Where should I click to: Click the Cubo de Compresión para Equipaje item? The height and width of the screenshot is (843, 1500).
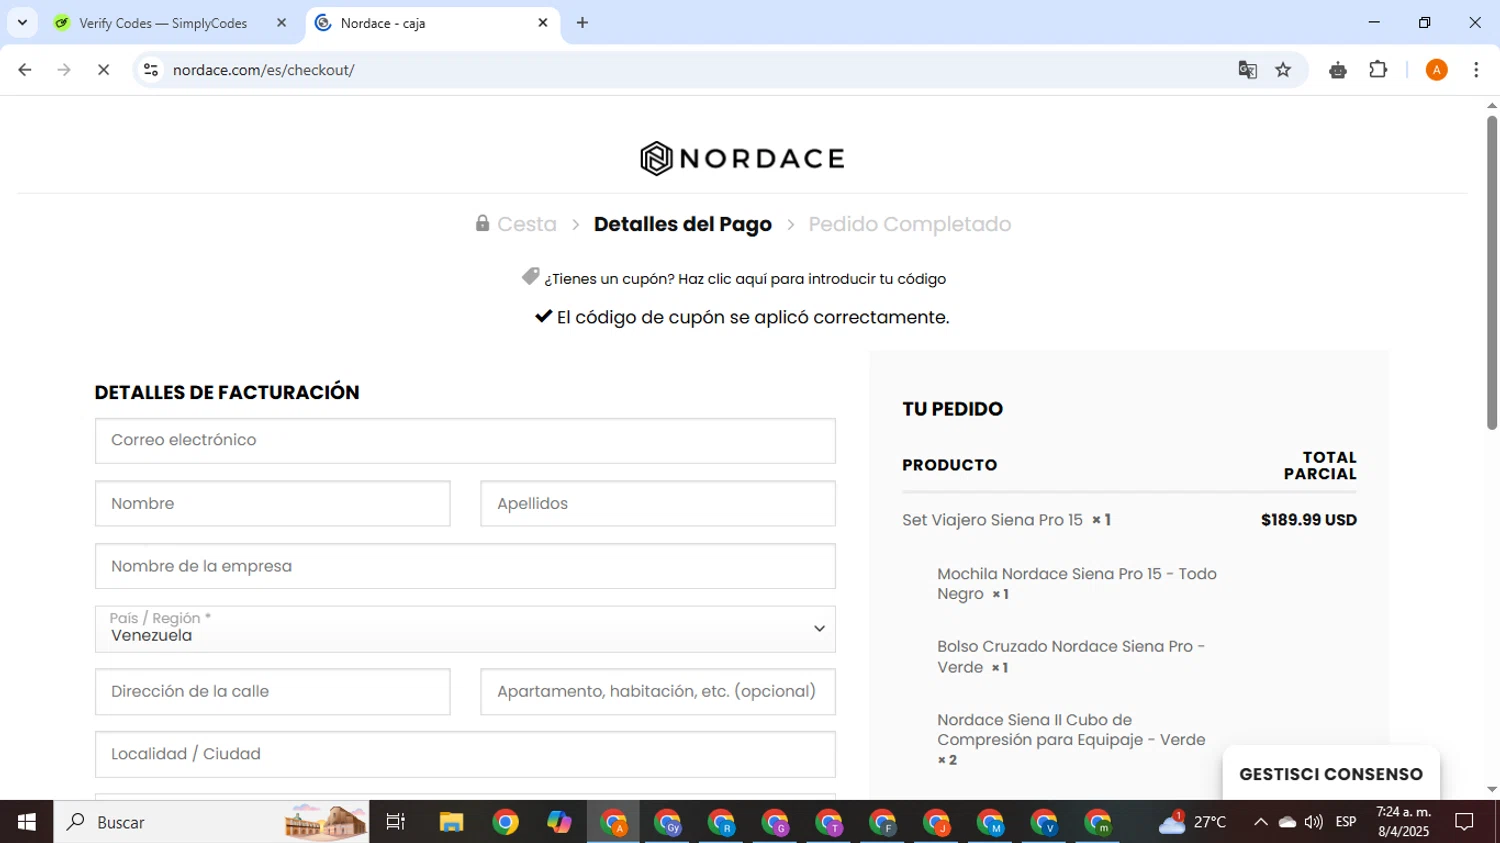pyautogui.click(x=1071, y=740)
